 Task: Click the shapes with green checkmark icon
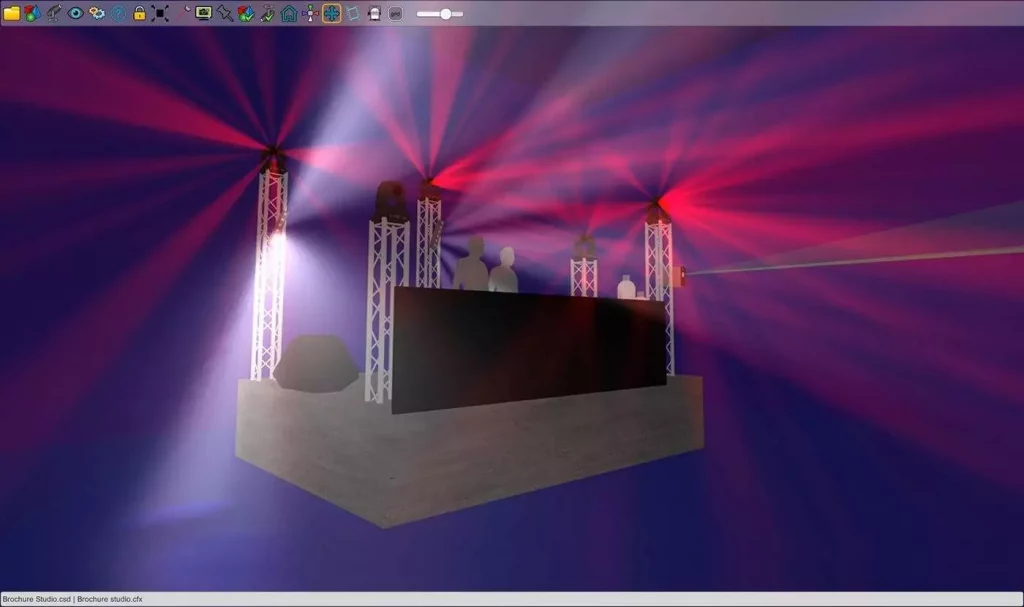(246, 13)
